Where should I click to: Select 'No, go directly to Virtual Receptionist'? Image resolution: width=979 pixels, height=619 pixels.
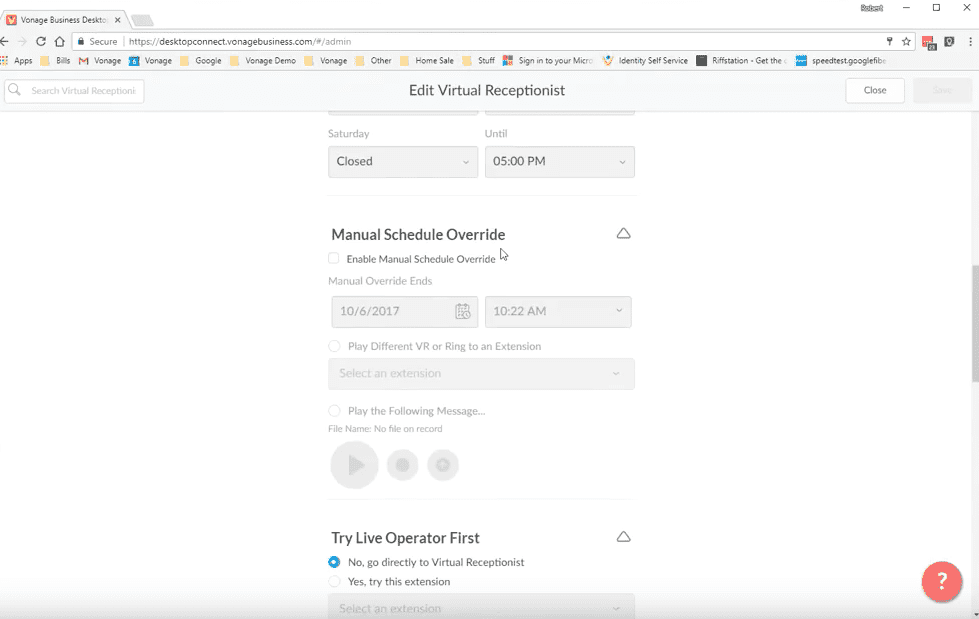[334, 562]
